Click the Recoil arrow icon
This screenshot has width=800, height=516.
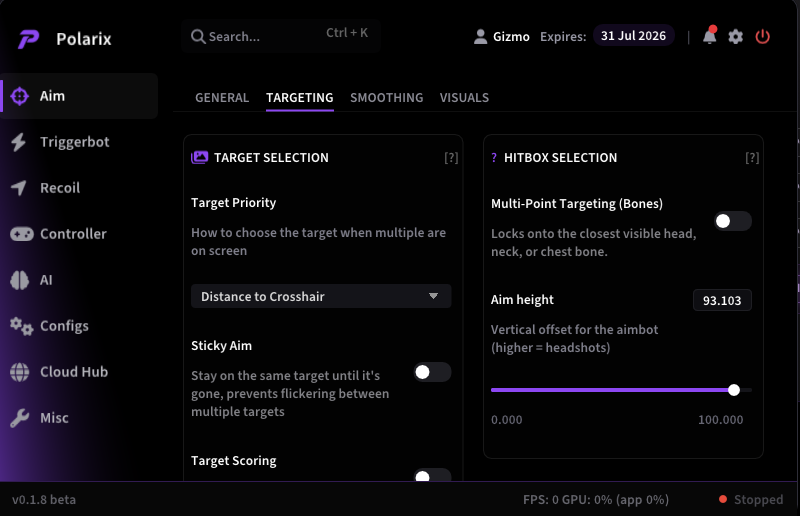coord(19,188)
